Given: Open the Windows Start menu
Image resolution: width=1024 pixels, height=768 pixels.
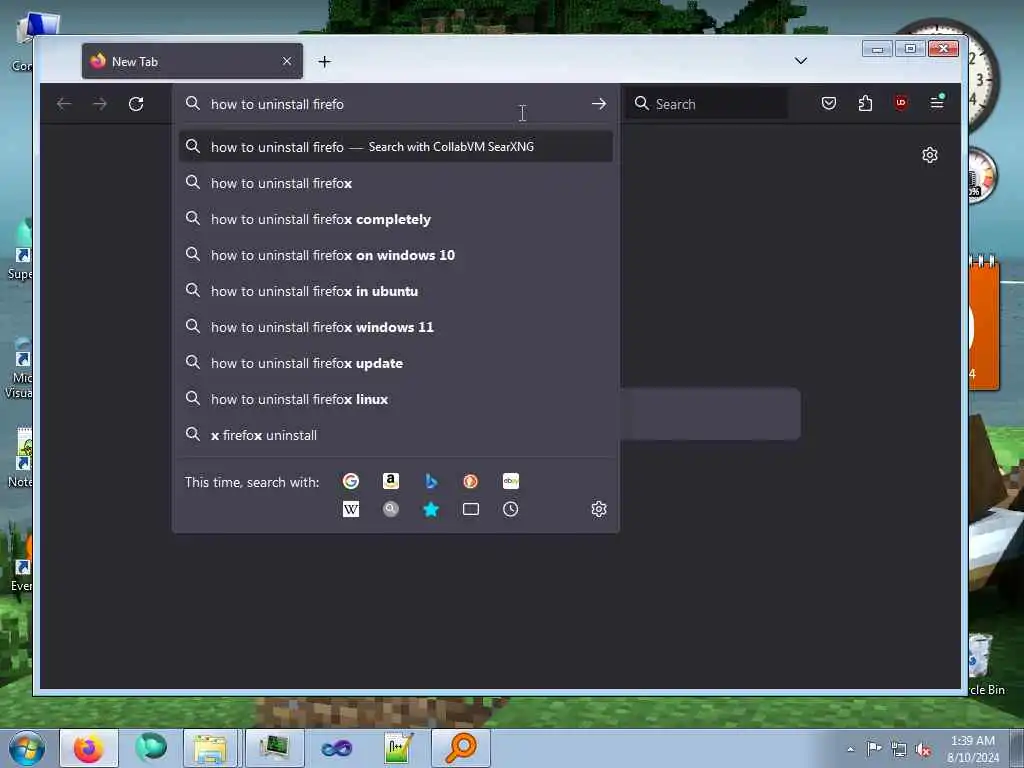Looking at the screenshot, I should [27, 748].
